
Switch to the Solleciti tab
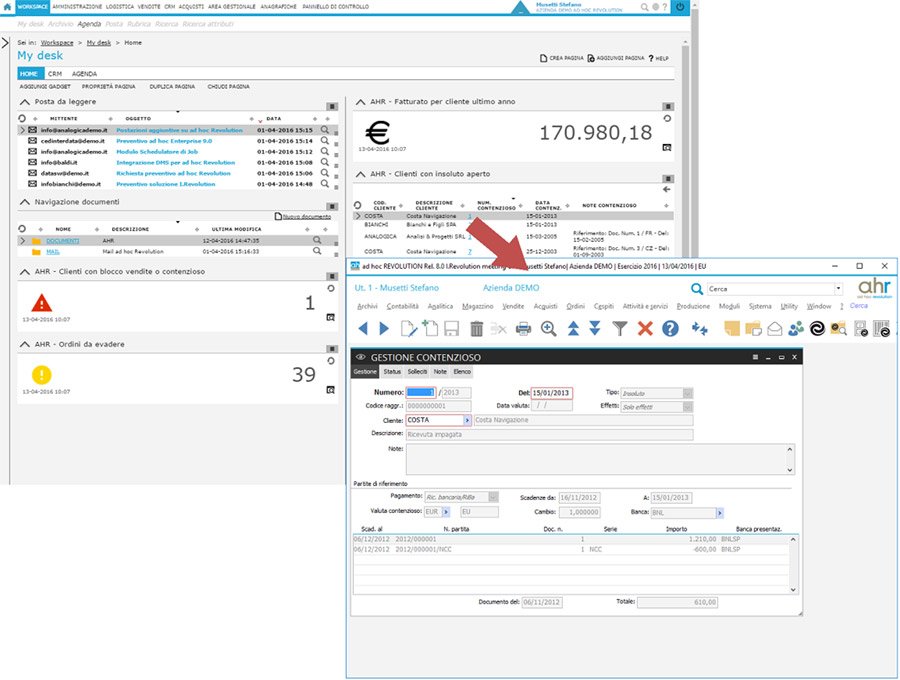coord(416,372)
